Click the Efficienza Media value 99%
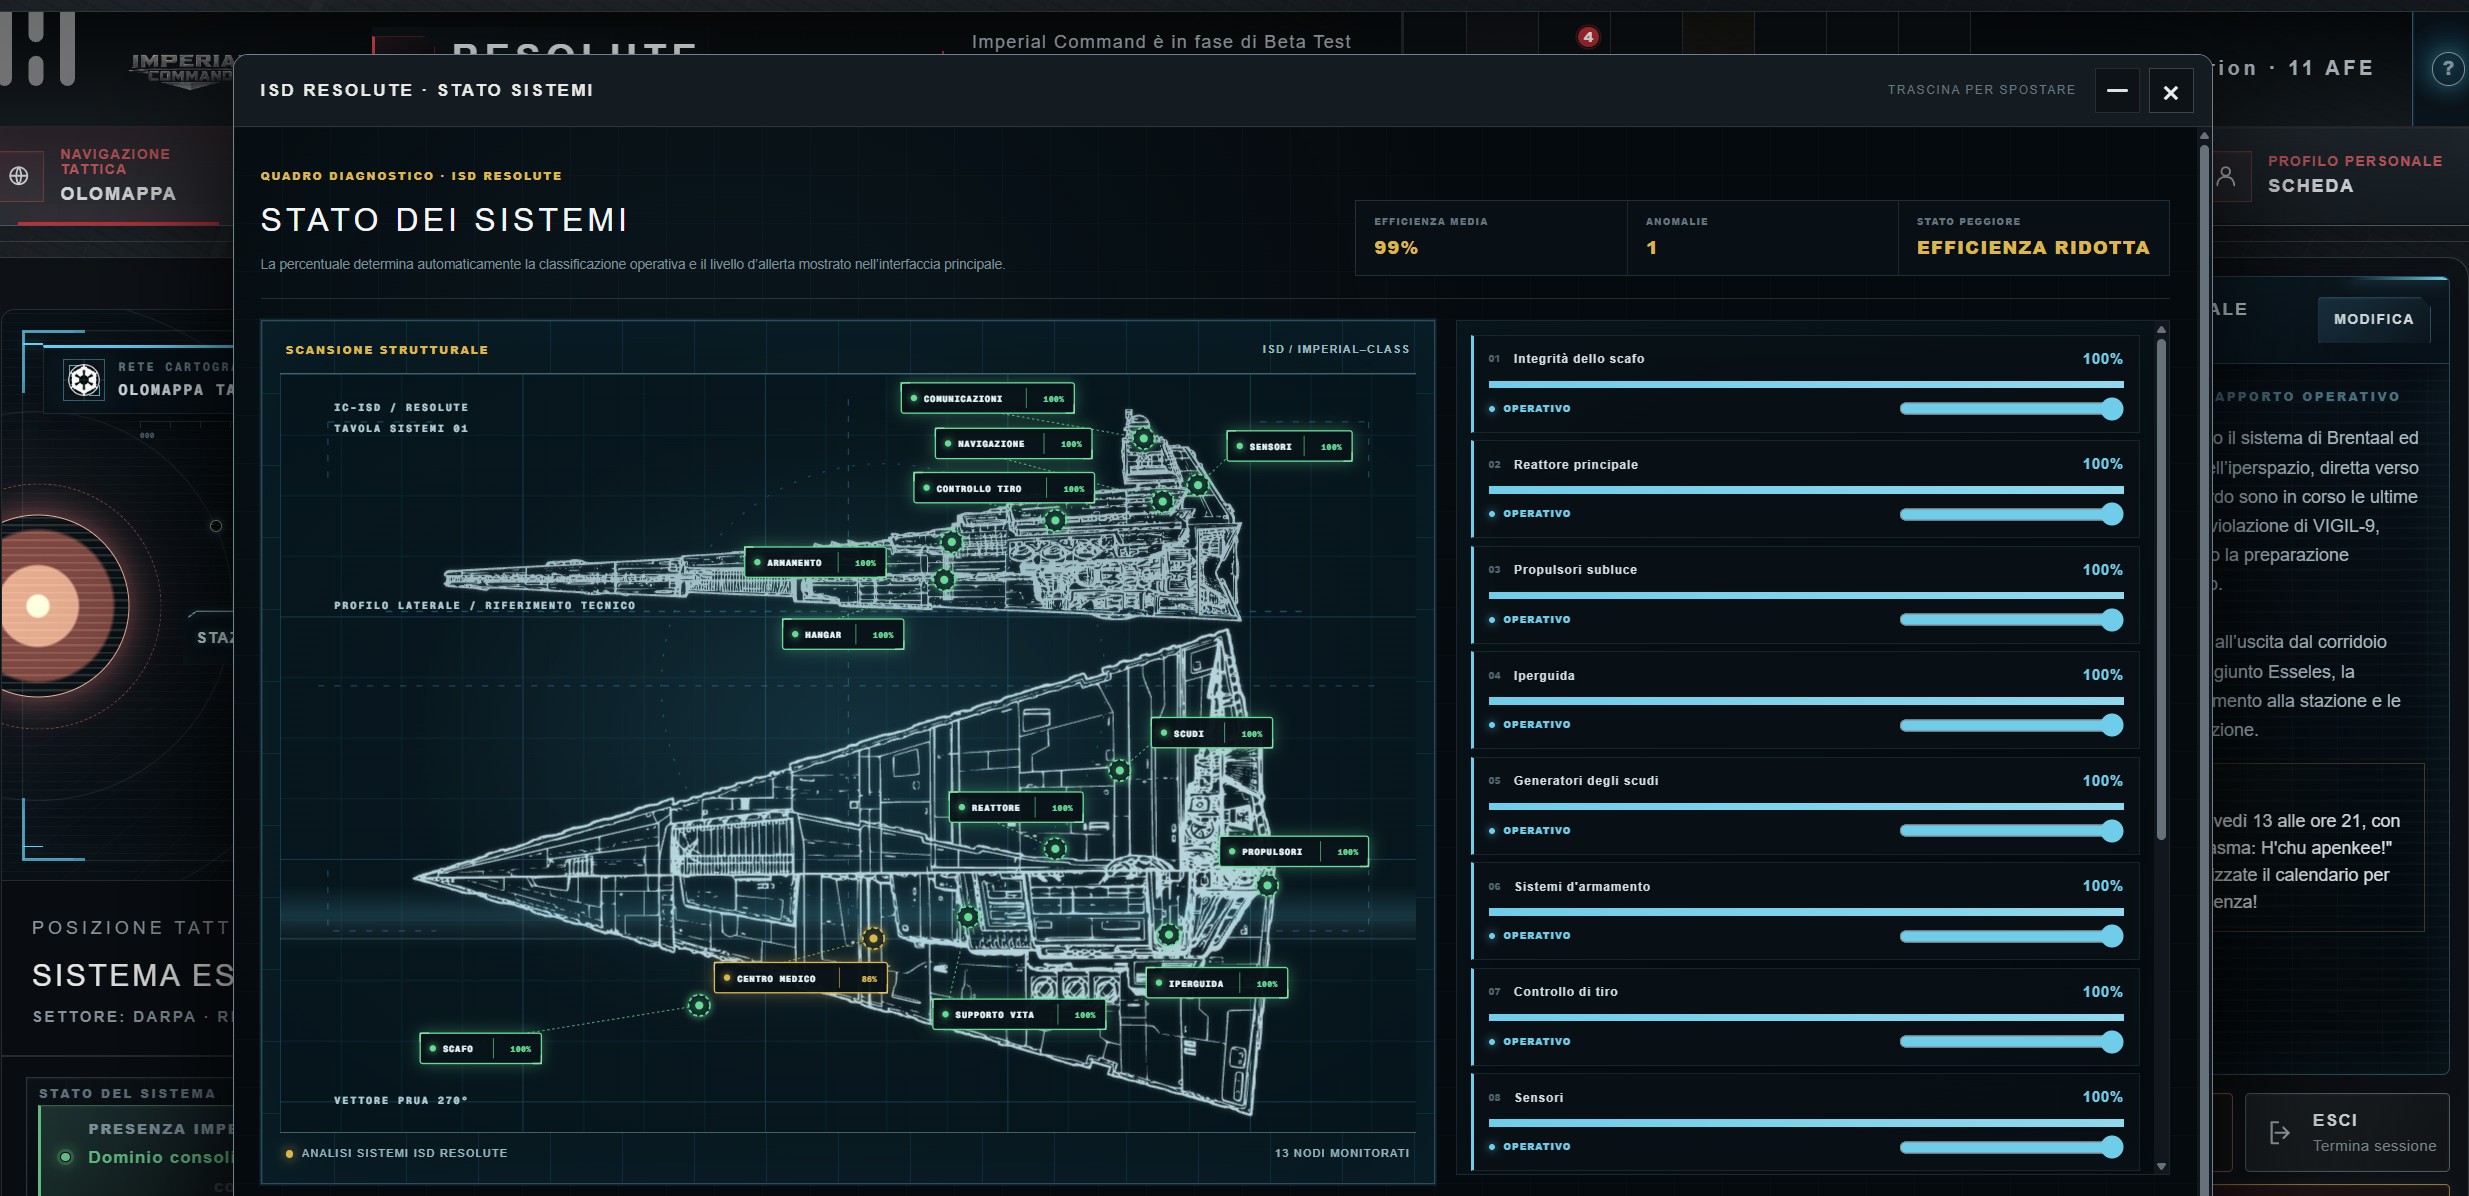The width and height of the screenshot is (2469, 1196). [1396, 248]
